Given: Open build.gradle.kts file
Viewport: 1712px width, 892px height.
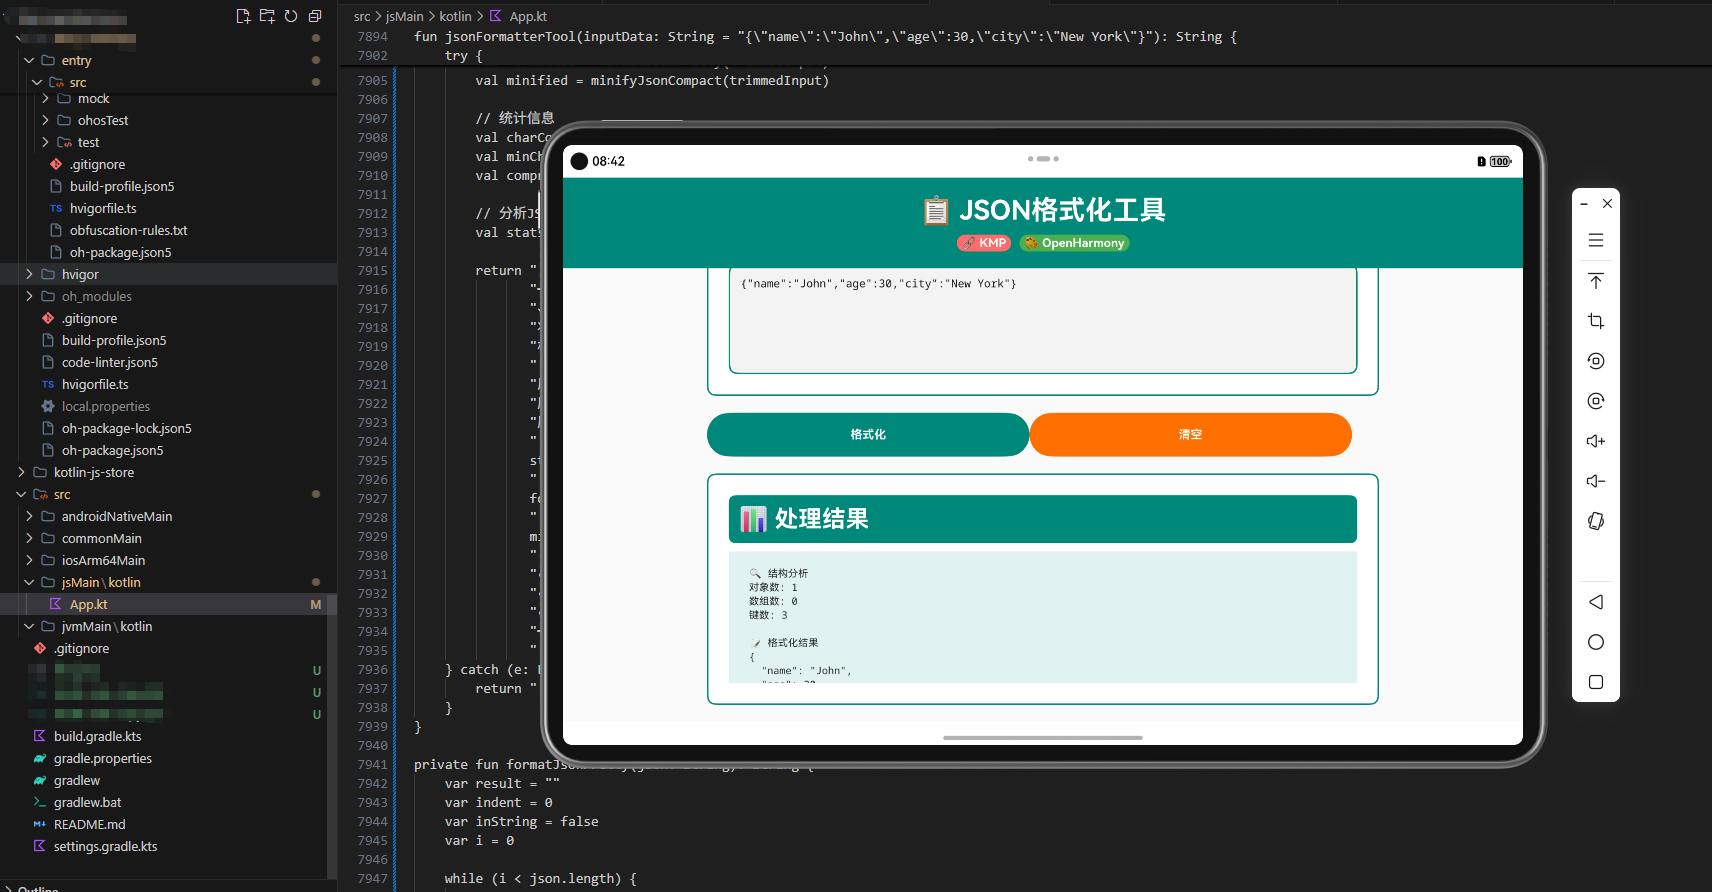Looking at the screenshot, I should click(97, 736).
